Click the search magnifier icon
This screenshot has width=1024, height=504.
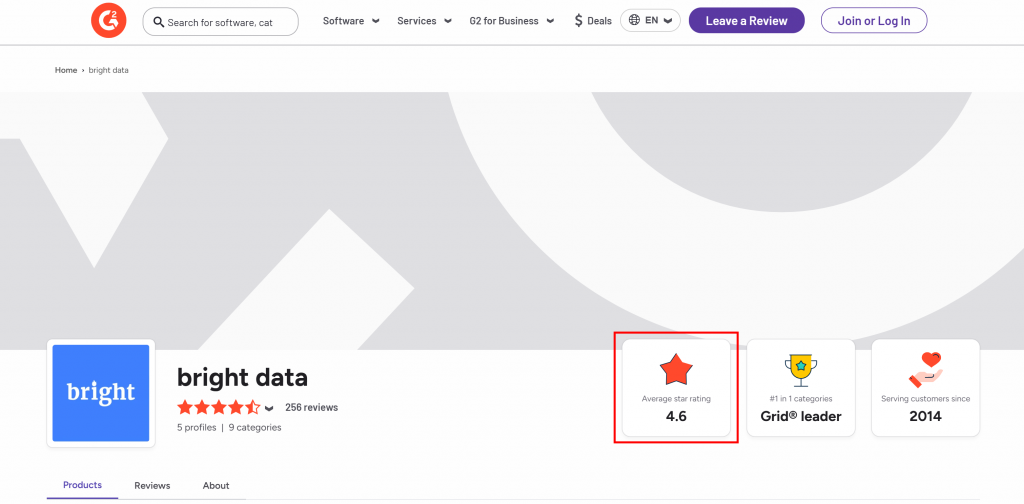[158, 22]
